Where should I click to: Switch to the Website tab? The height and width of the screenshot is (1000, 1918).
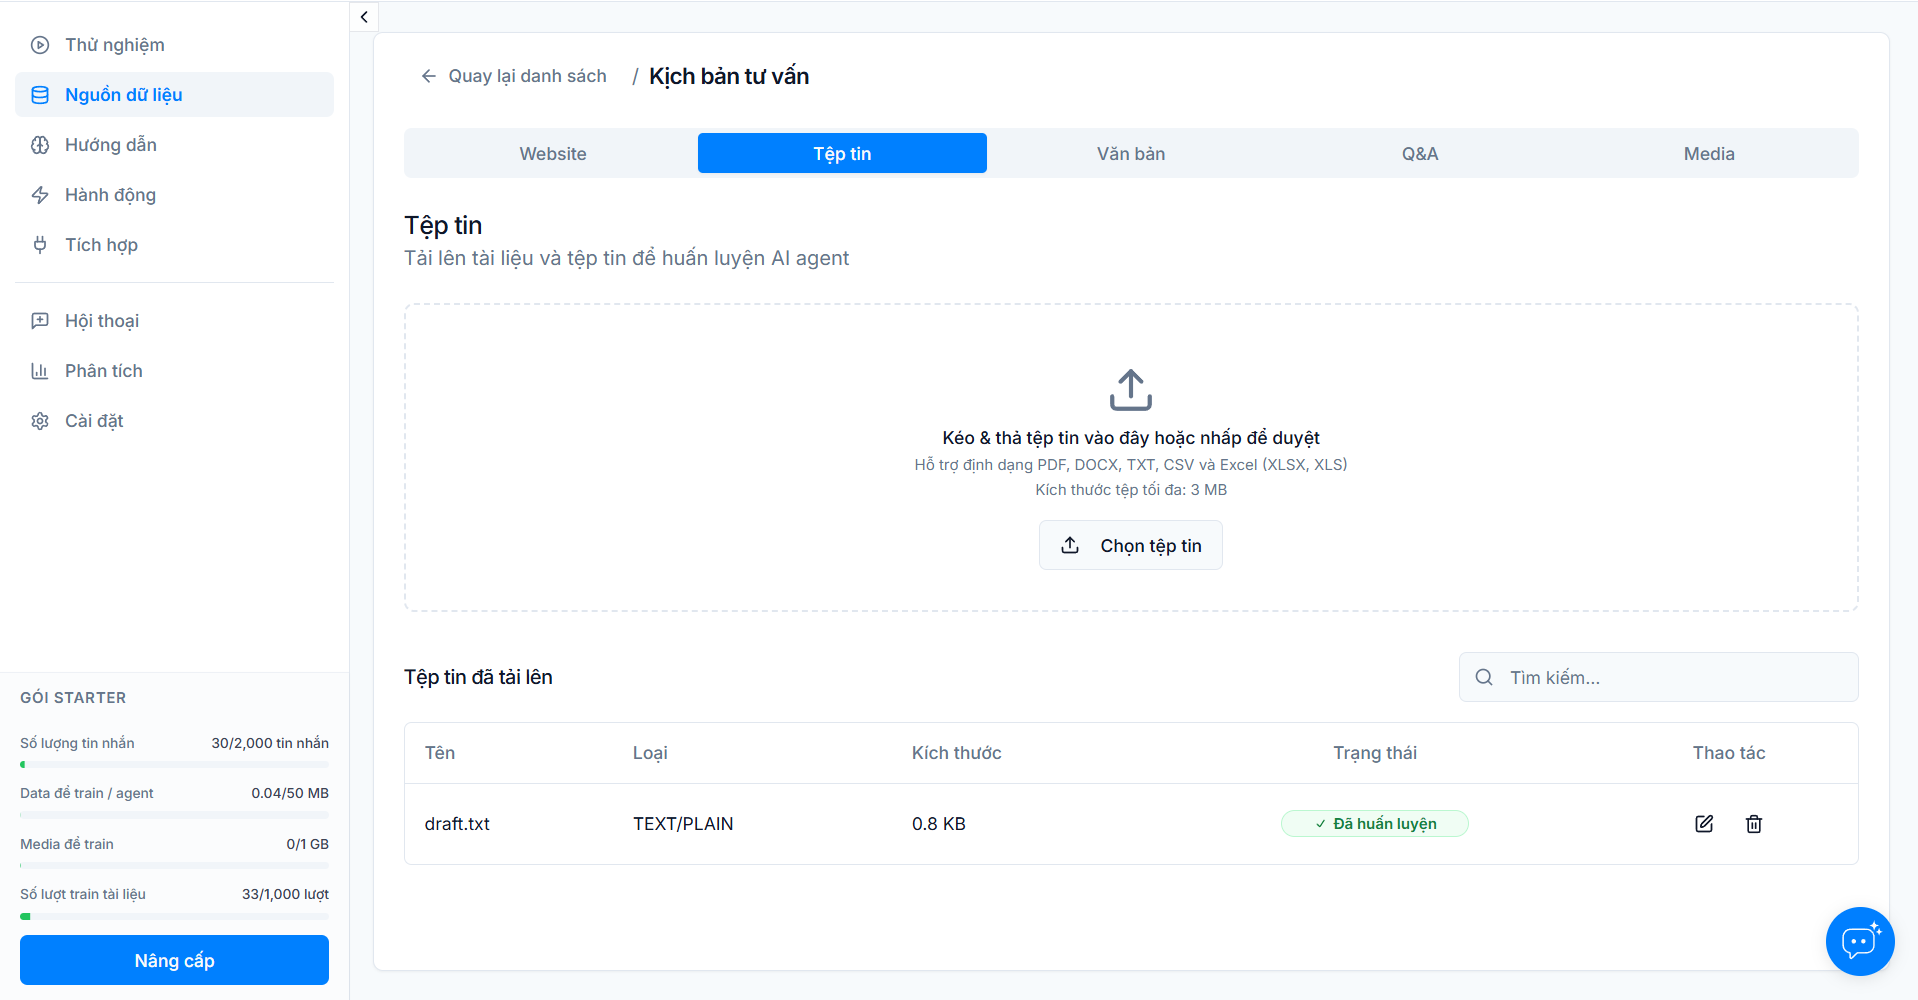[553, 153]
